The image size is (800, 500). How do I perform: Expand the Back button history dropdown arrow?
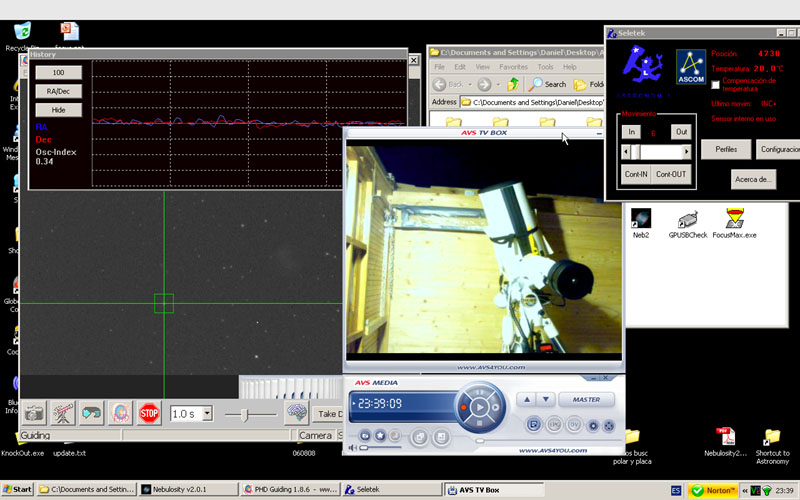(x=469, y=85)
